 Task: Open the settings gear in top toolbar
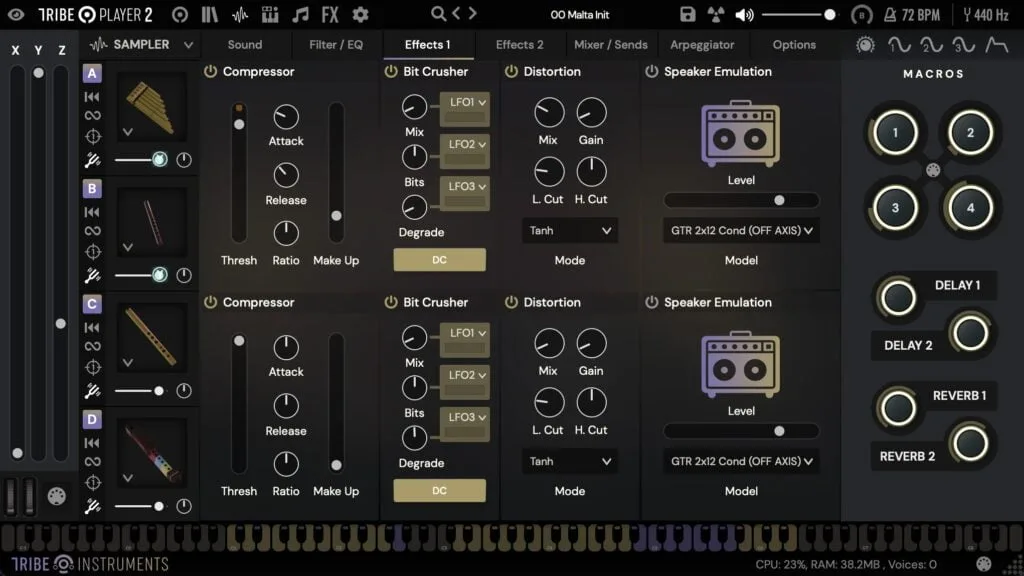(x=360, y=15)
